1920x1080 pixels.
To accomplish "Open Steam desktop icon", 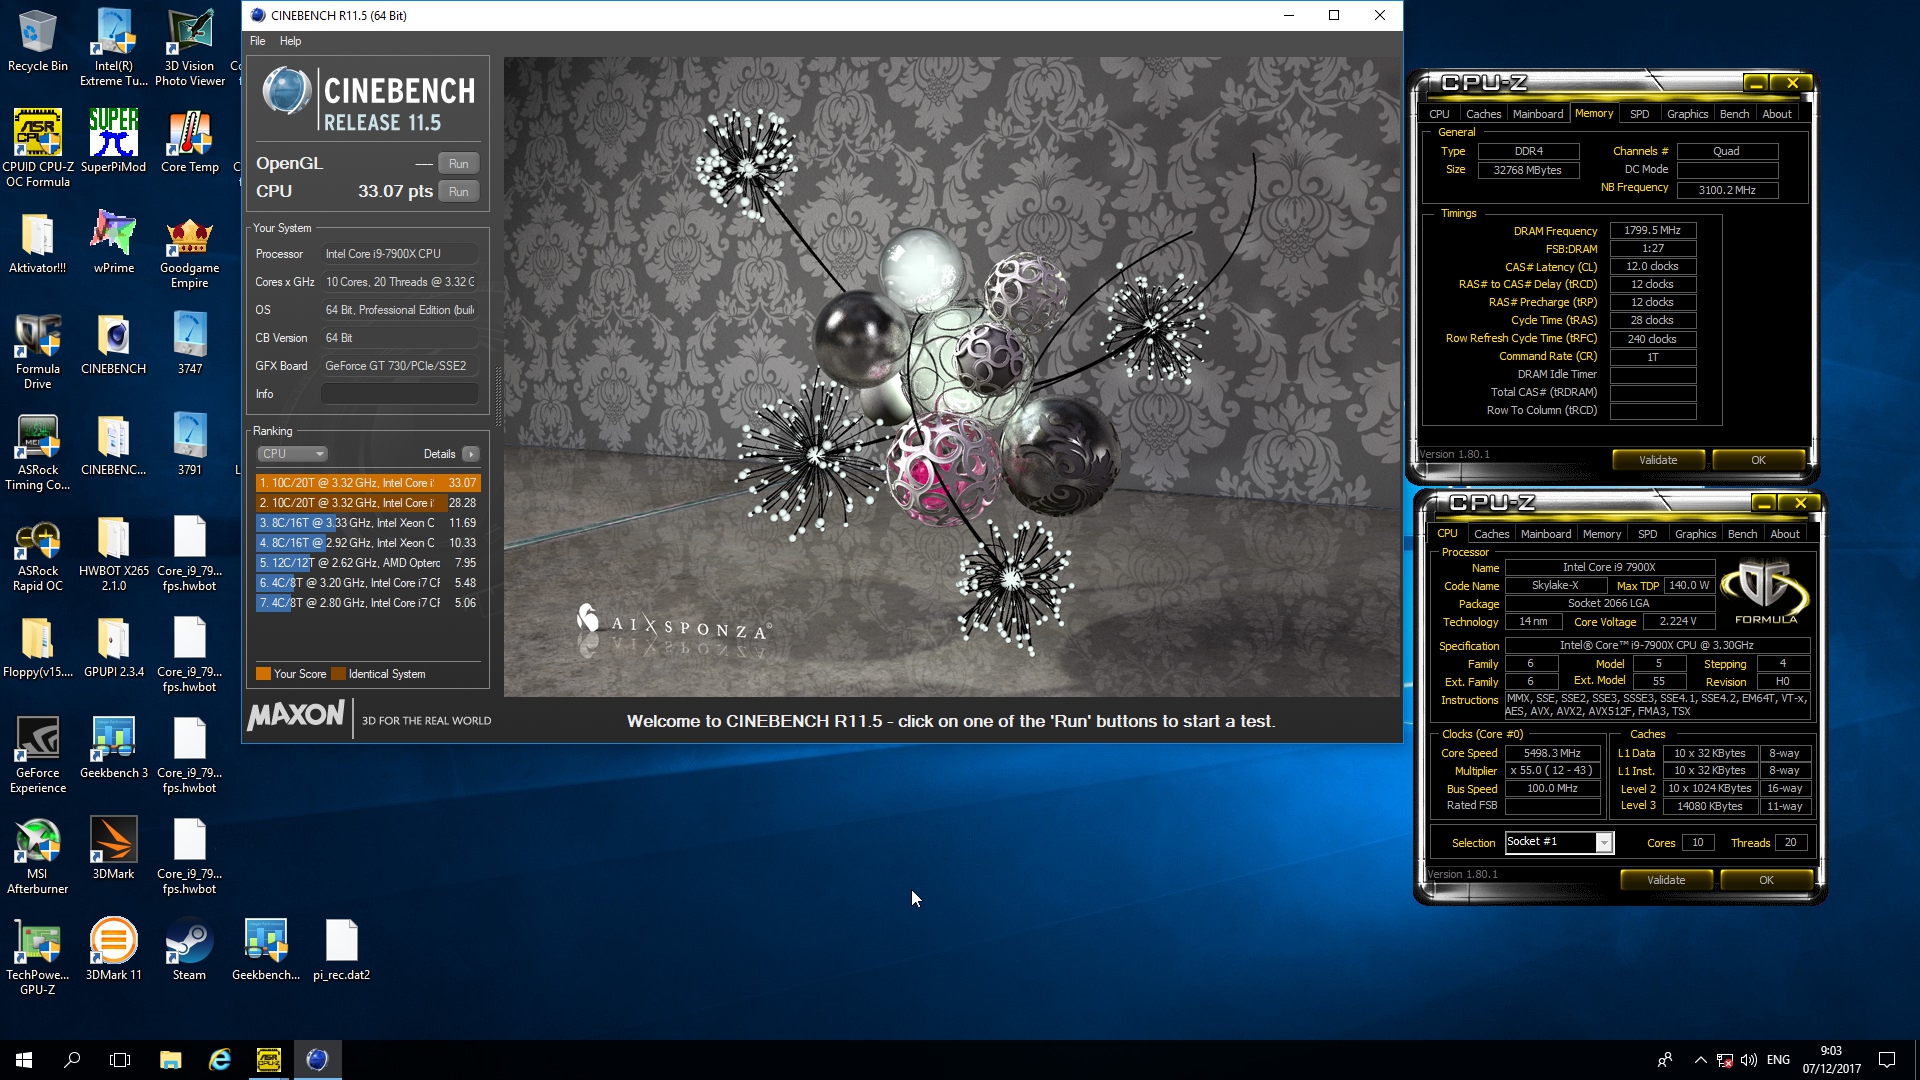I will tap(189, 950).
